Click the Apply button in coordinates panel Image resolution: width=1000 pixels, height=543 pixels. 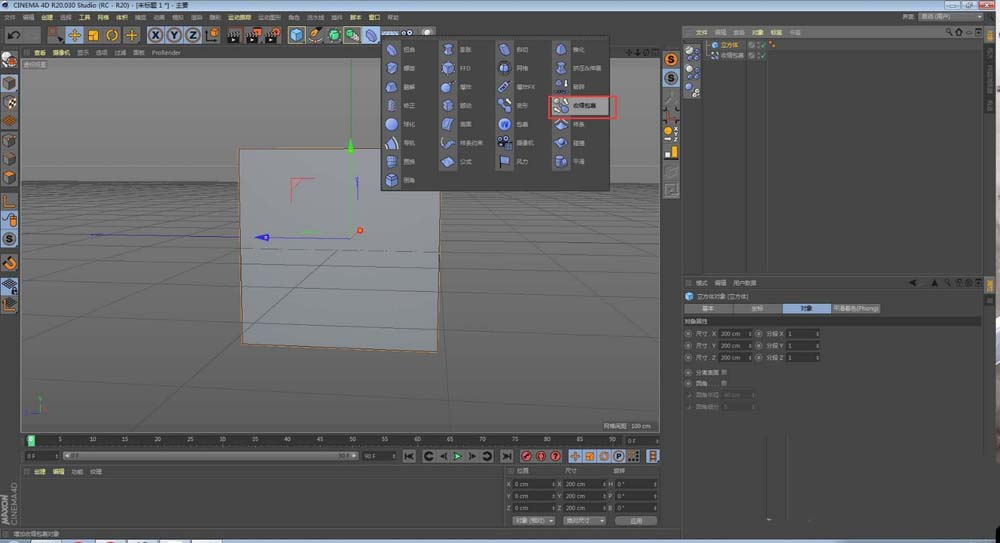point(635,520)
